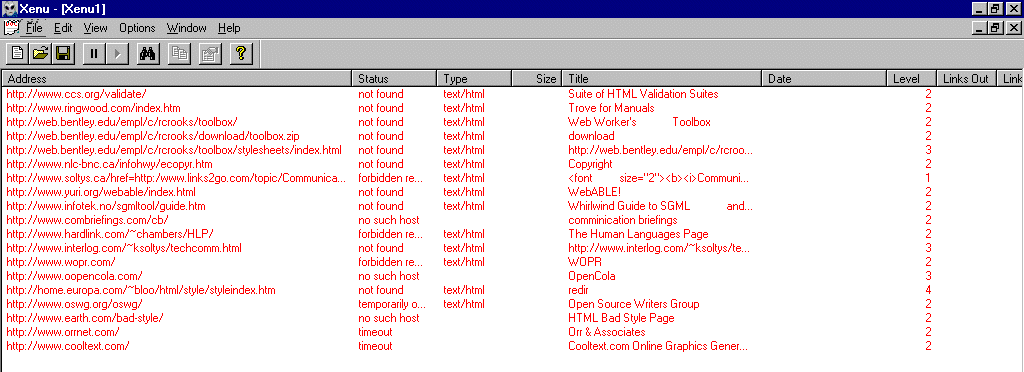
Task: Sort by the Level column header
Action: pos(912,79)
